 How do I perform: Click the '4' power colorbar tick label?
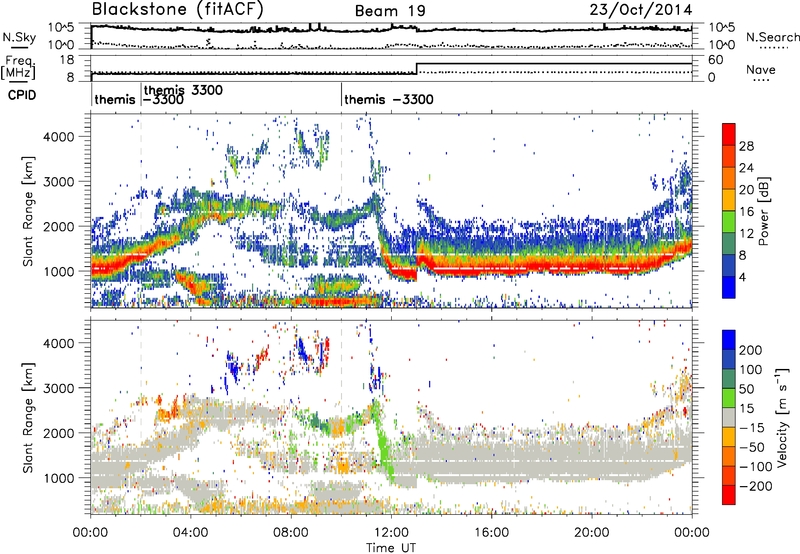[743, 278]
